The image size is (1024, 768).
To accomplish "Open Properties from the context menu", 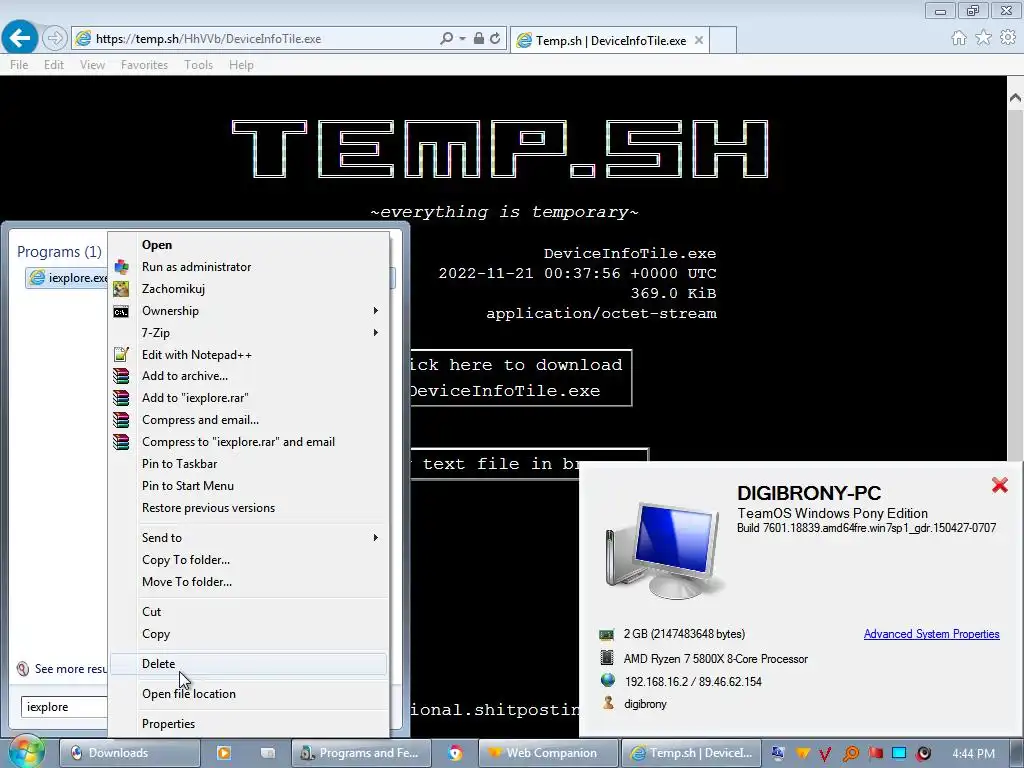I will [249, 724].
